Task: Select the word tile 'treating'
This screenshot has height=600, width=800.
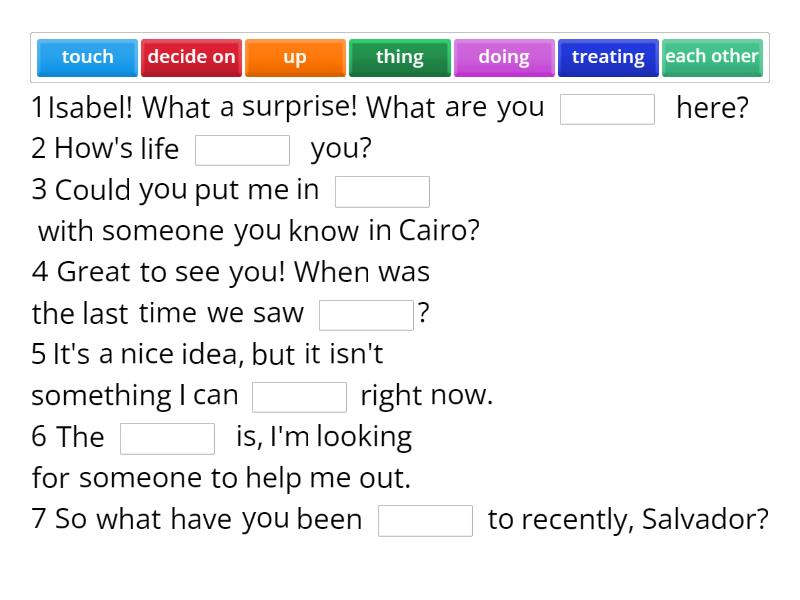Action: pyautogui.click(x=608, y=57)
